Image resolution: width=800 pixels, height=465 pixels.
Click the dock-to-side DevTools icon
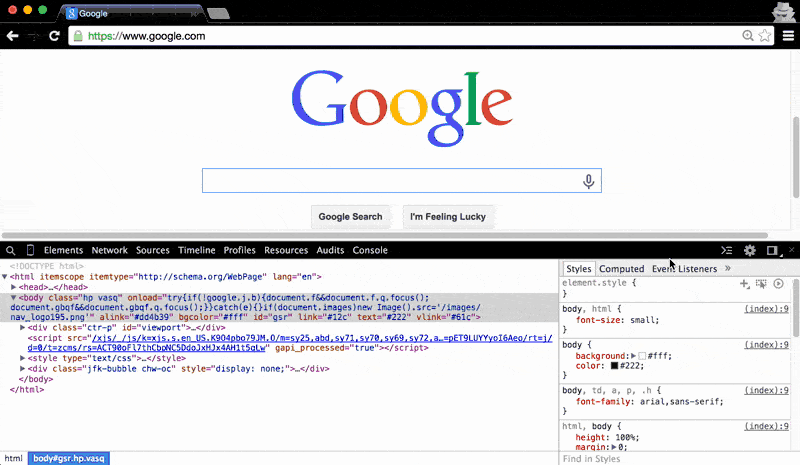(773, 250)
